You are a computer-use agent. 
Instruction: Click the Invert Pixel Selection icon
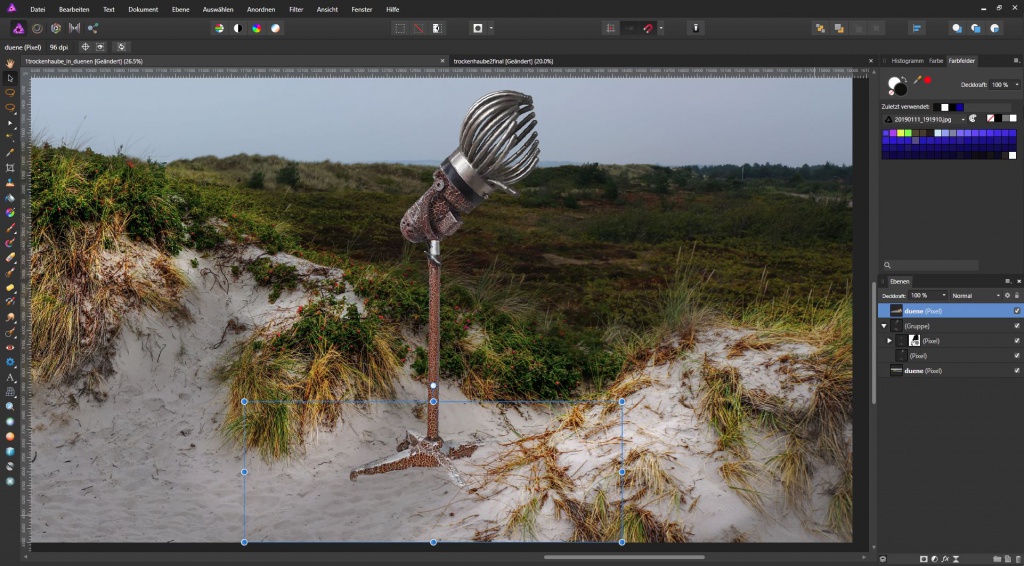[437, 28]
